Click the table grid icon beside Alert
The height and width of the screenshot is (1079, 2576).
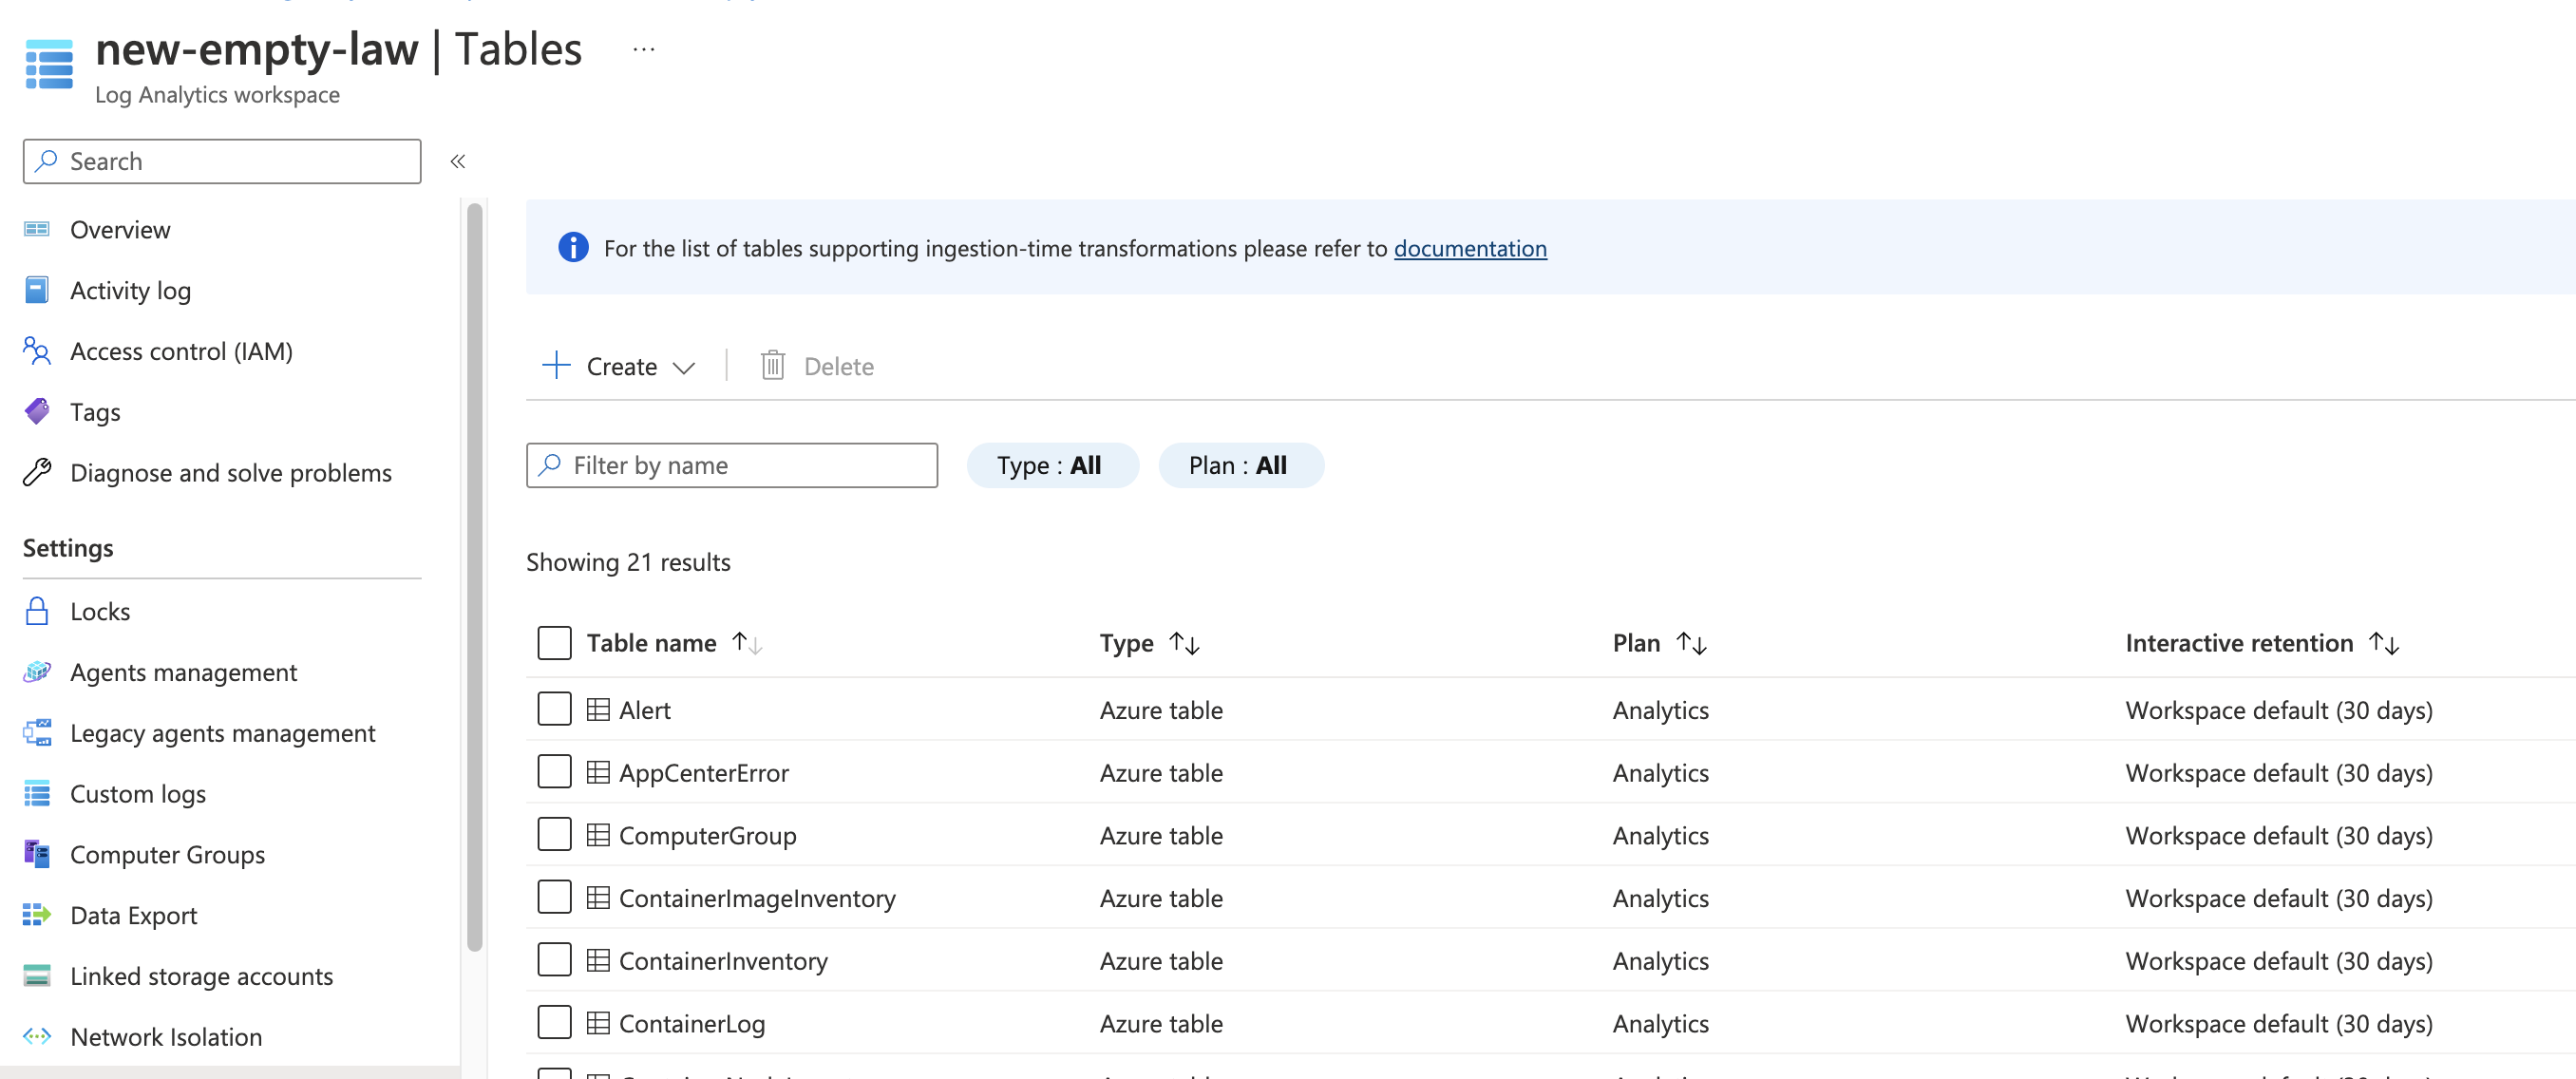598,710
